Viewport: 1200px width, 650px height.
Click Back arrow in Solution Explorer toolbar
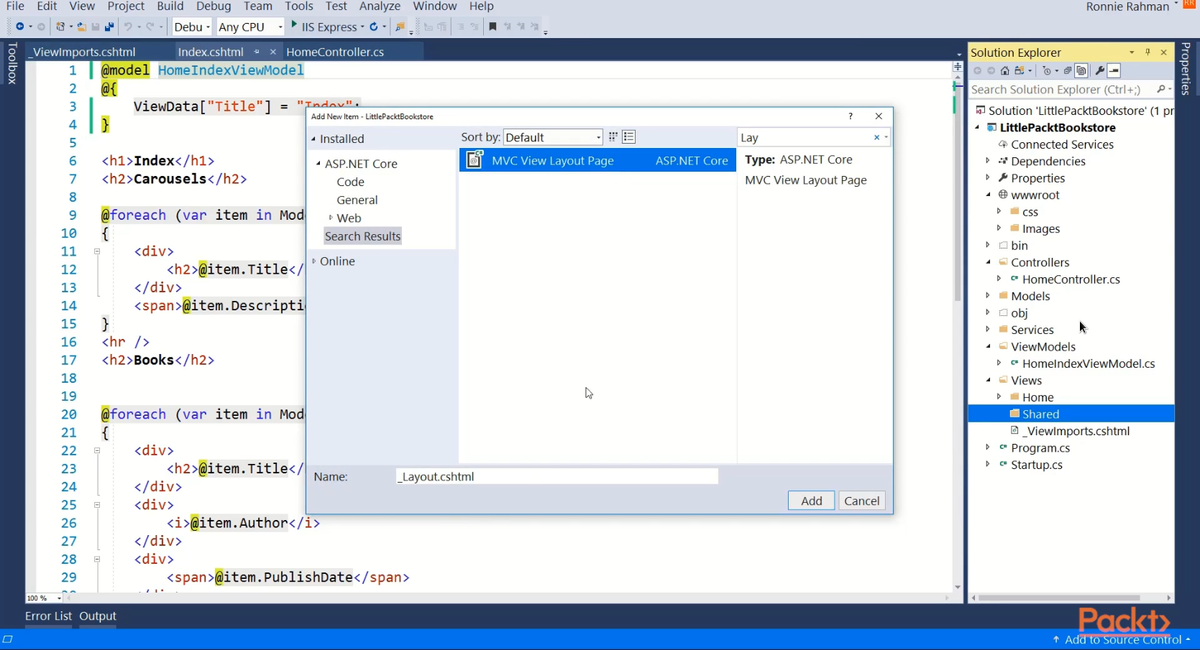(977, 71)
